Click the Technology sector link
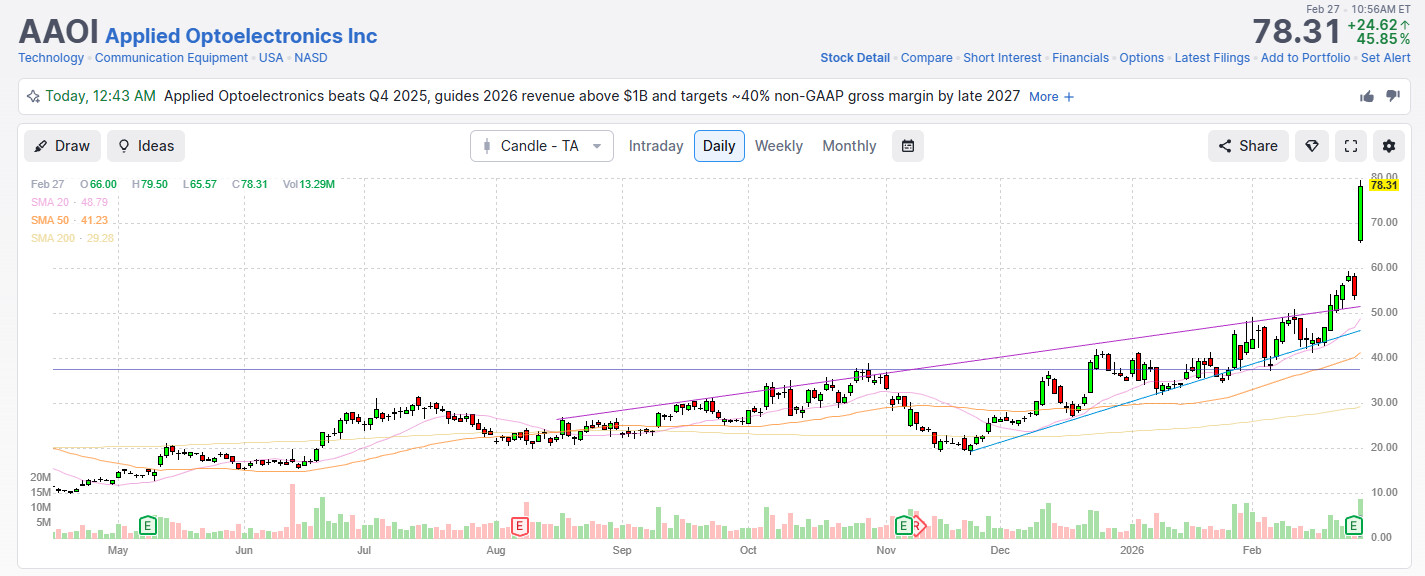 click(51, 58)
